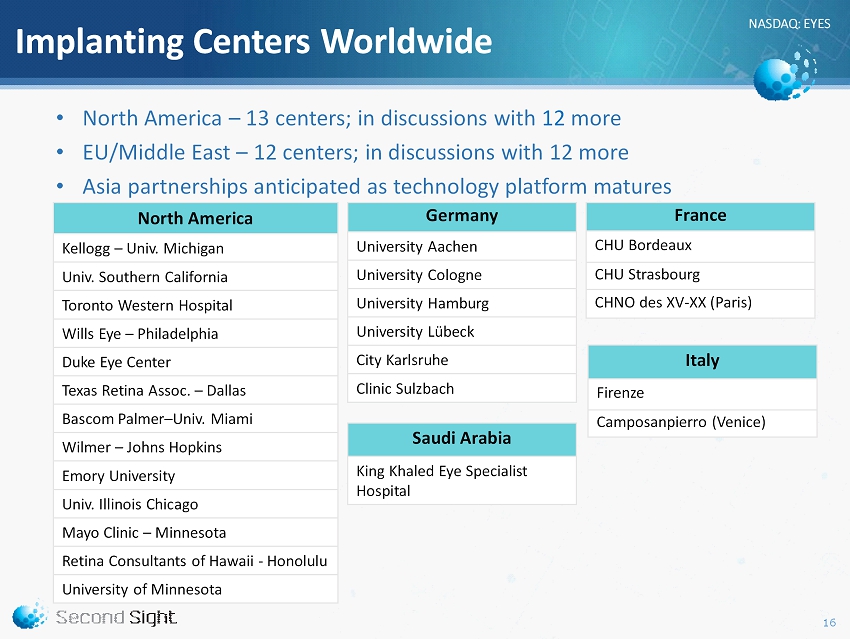Select the 'EU/Middle East – 12 centers' bullet

[355, 152]
